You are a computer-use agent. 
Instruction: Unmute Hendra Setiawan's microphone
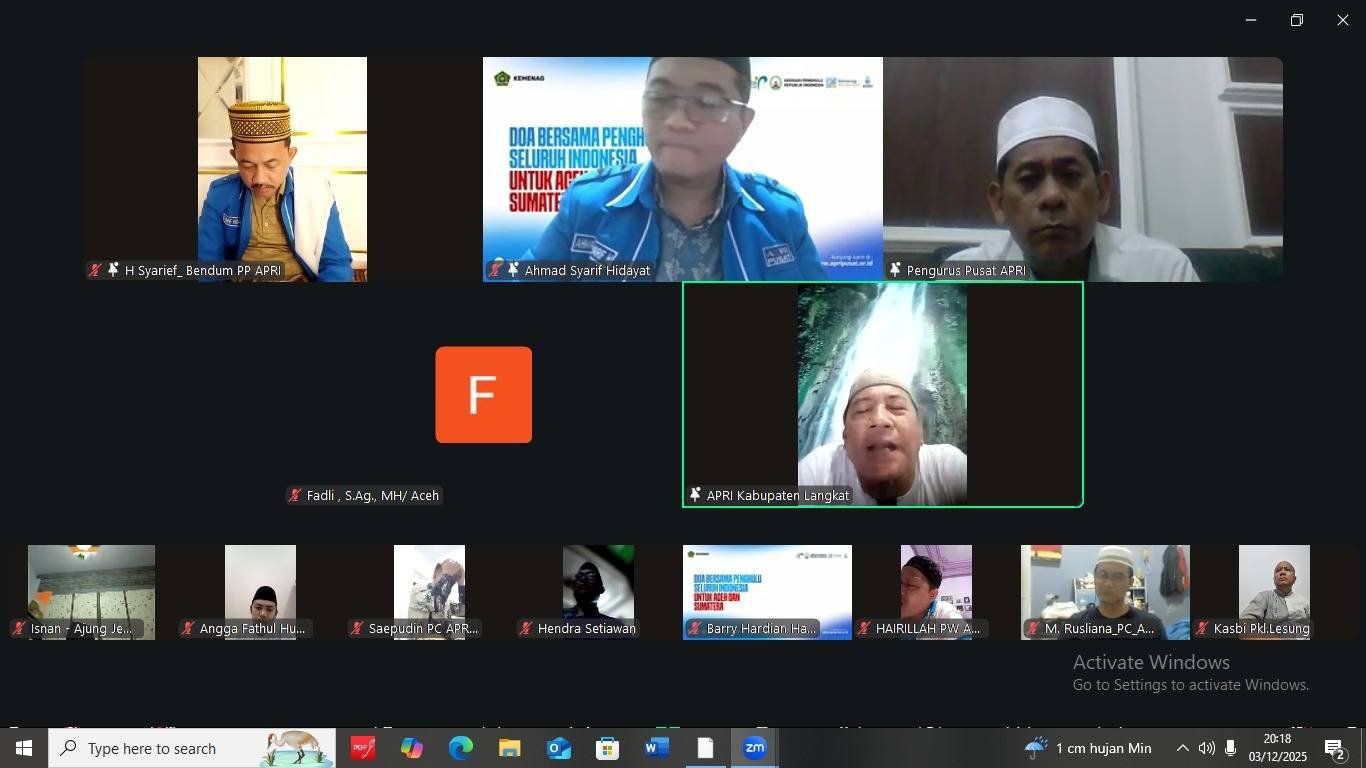(523, 629)
